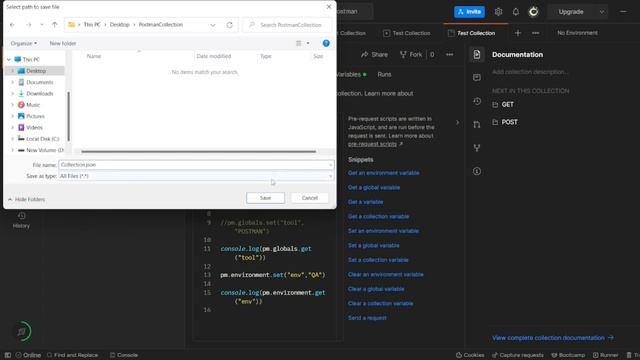Click the new tab plus icon
This screenshot has width=640, height=360.
518,33
